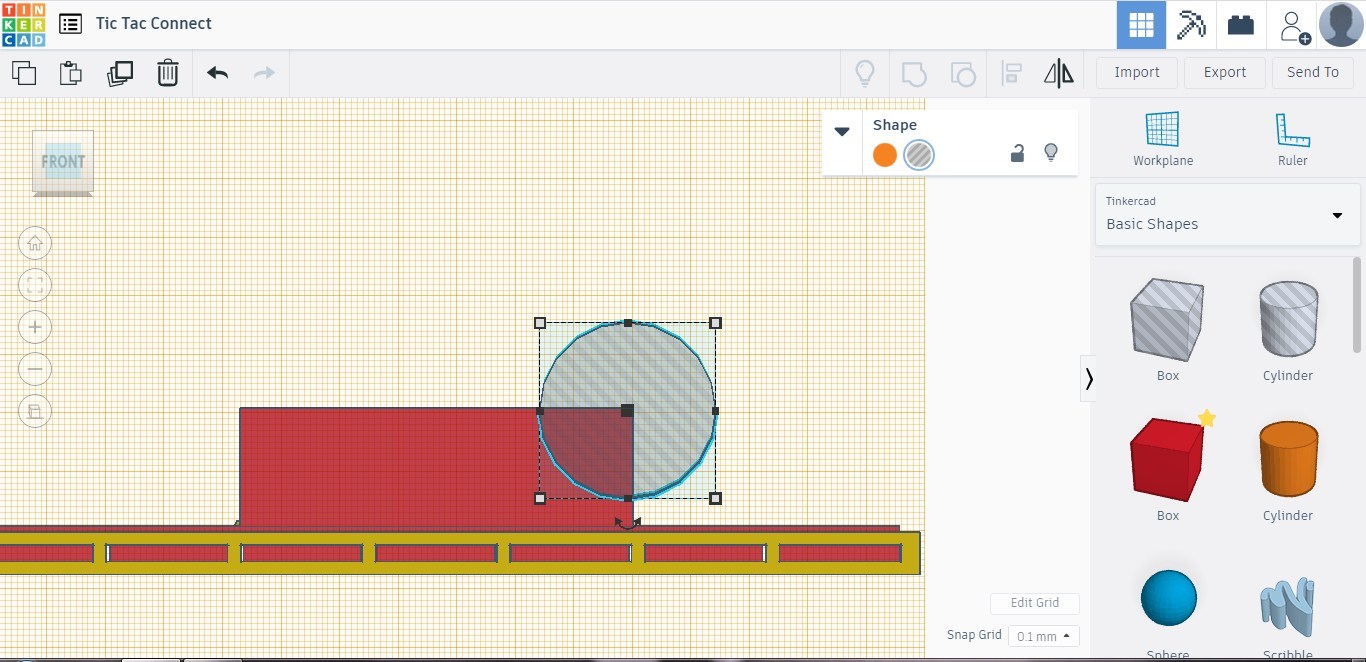Zoom out with minus button

pos(35,369)
